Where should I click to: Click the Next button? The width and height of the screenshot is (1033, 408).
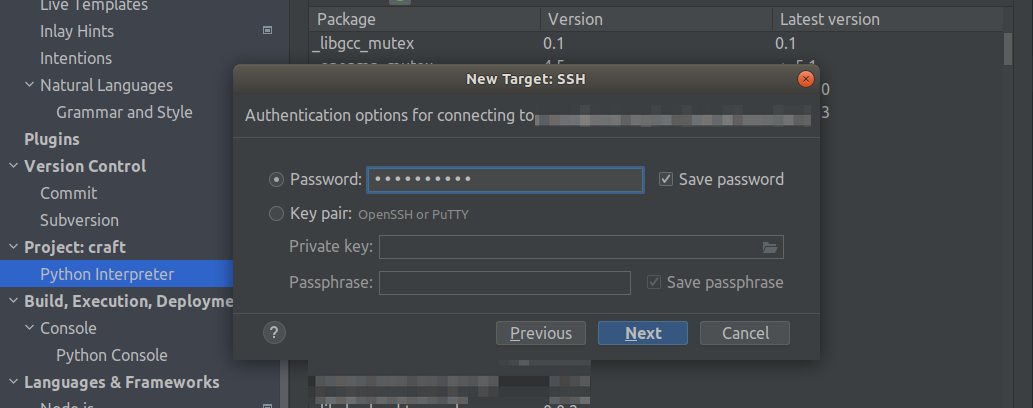(x=643, y=333)
